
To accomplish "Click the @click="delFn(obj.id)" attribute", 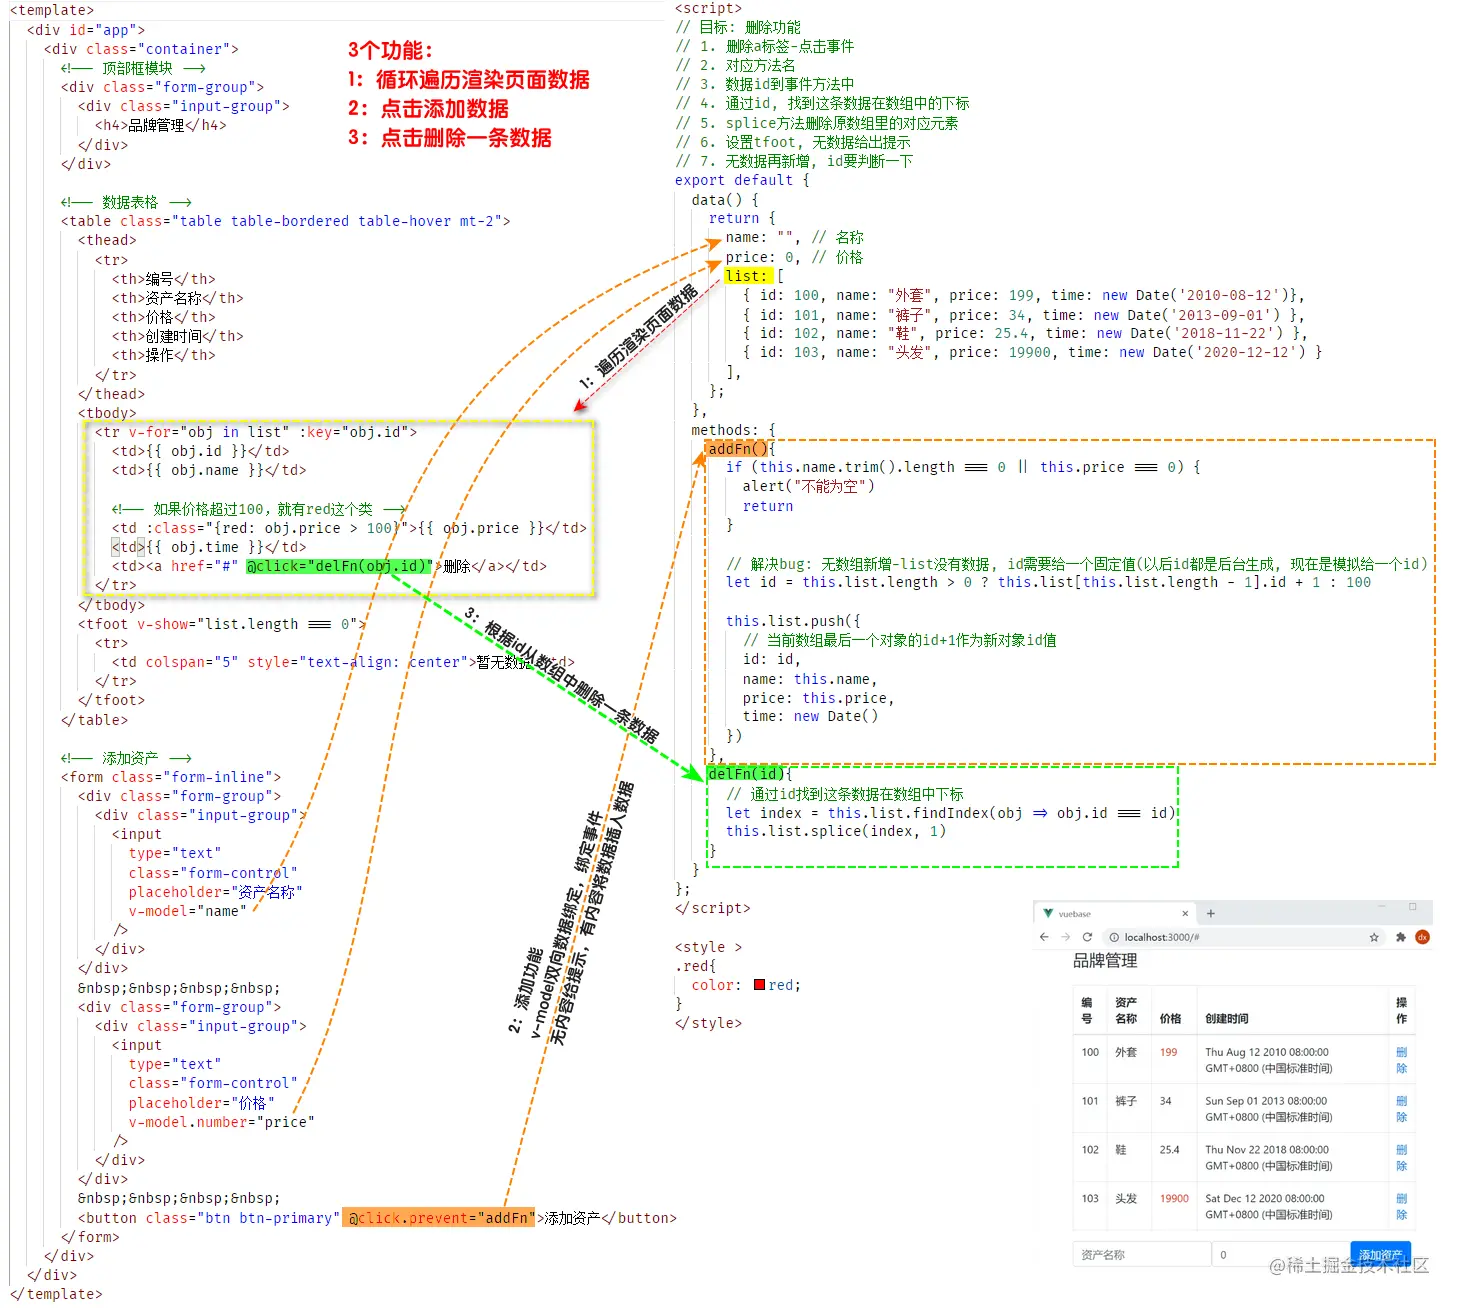I will (339, 566).
